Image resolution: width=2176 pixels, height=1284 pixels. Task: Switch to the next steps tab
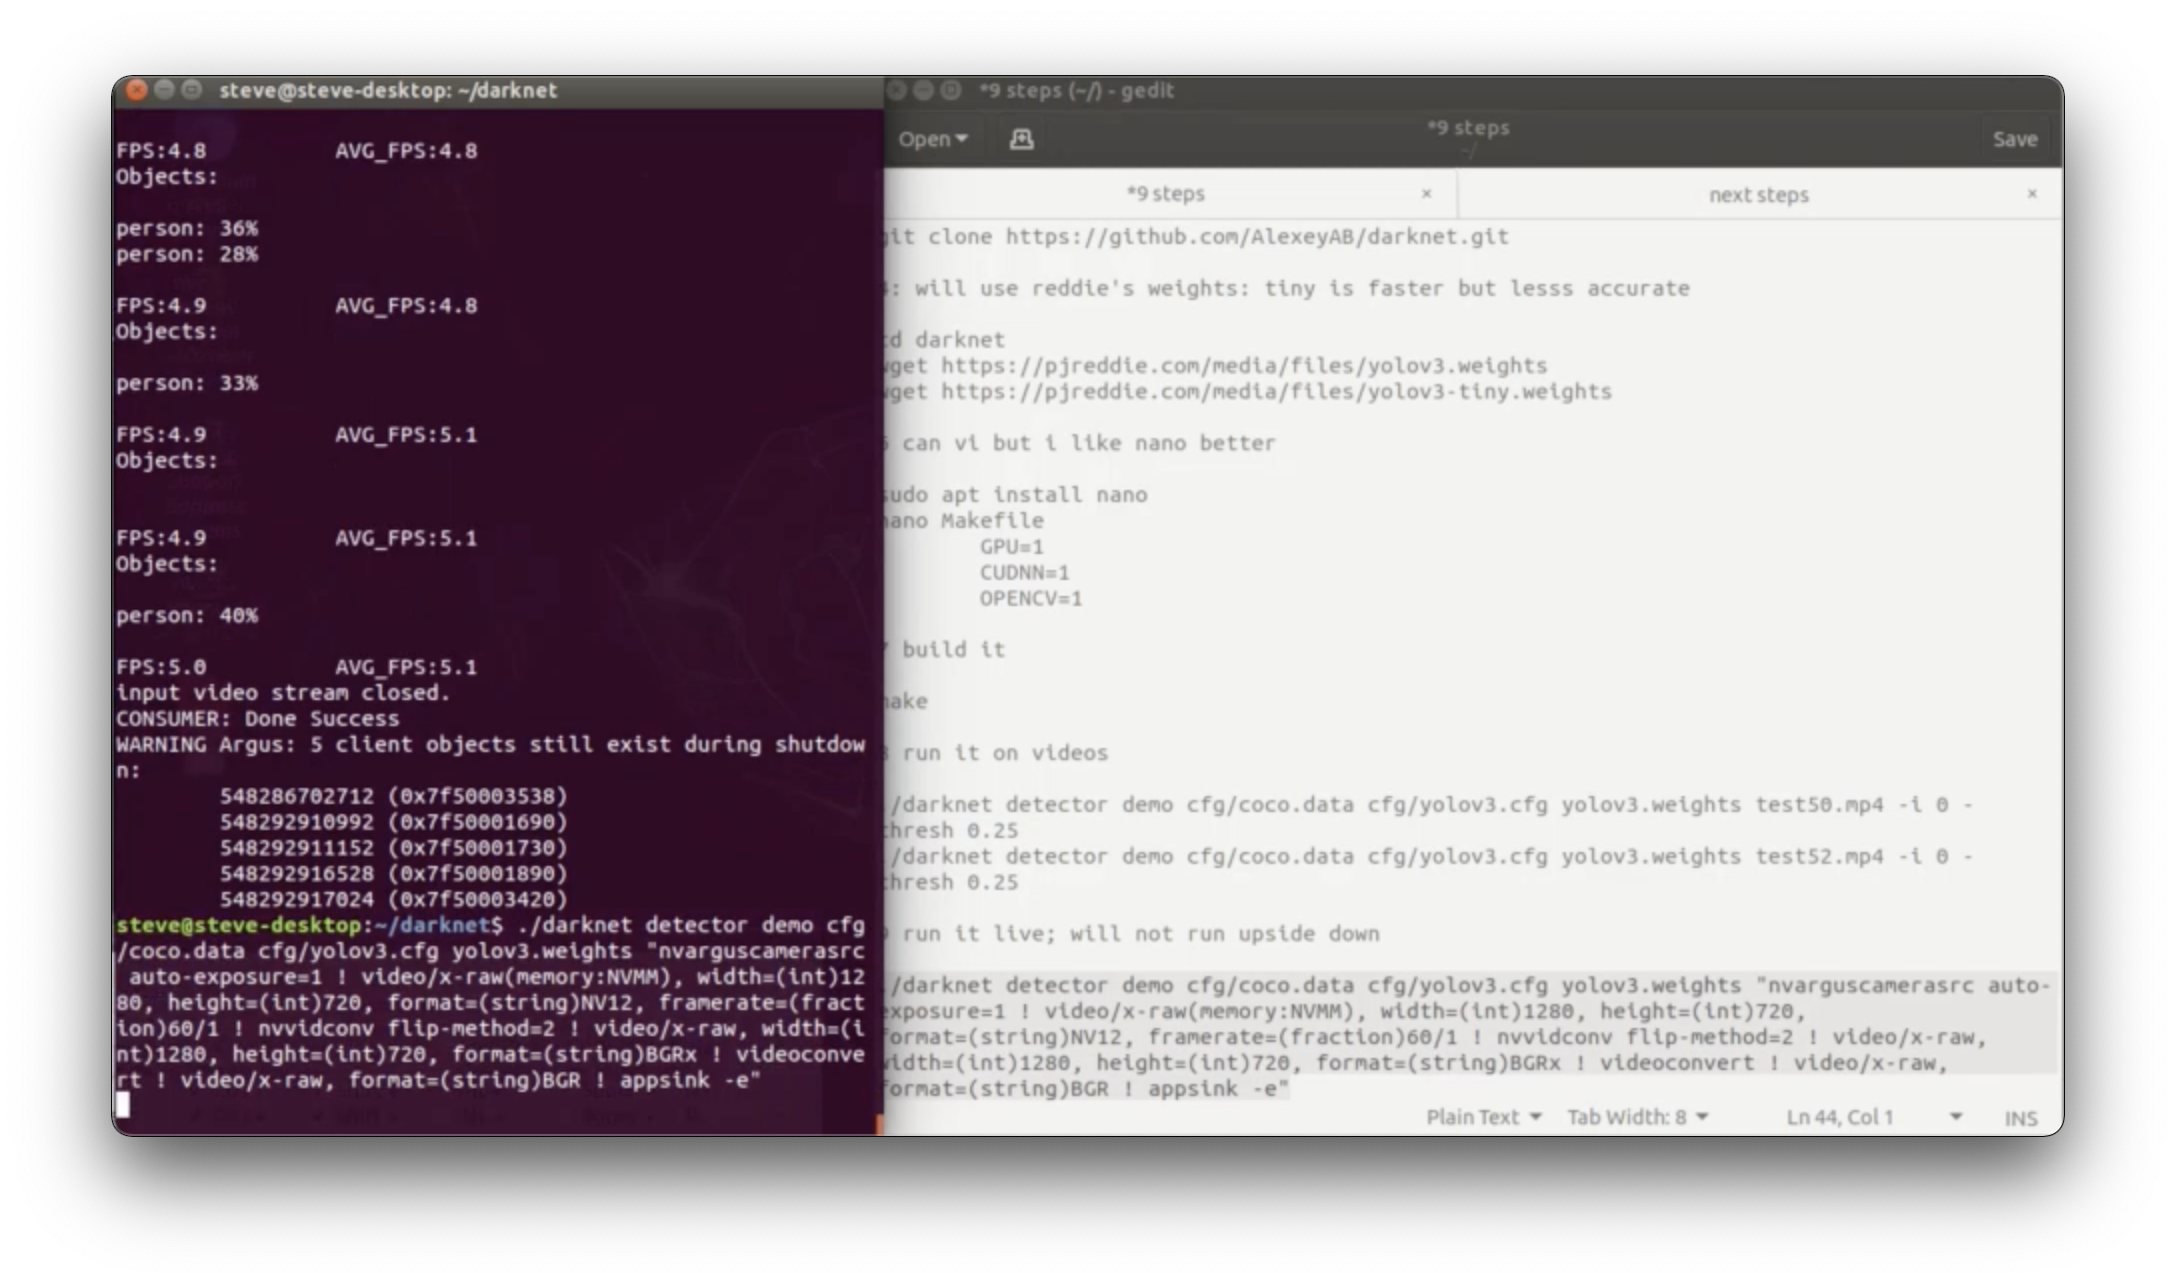pyautogui.click(x=1756, y=194)
